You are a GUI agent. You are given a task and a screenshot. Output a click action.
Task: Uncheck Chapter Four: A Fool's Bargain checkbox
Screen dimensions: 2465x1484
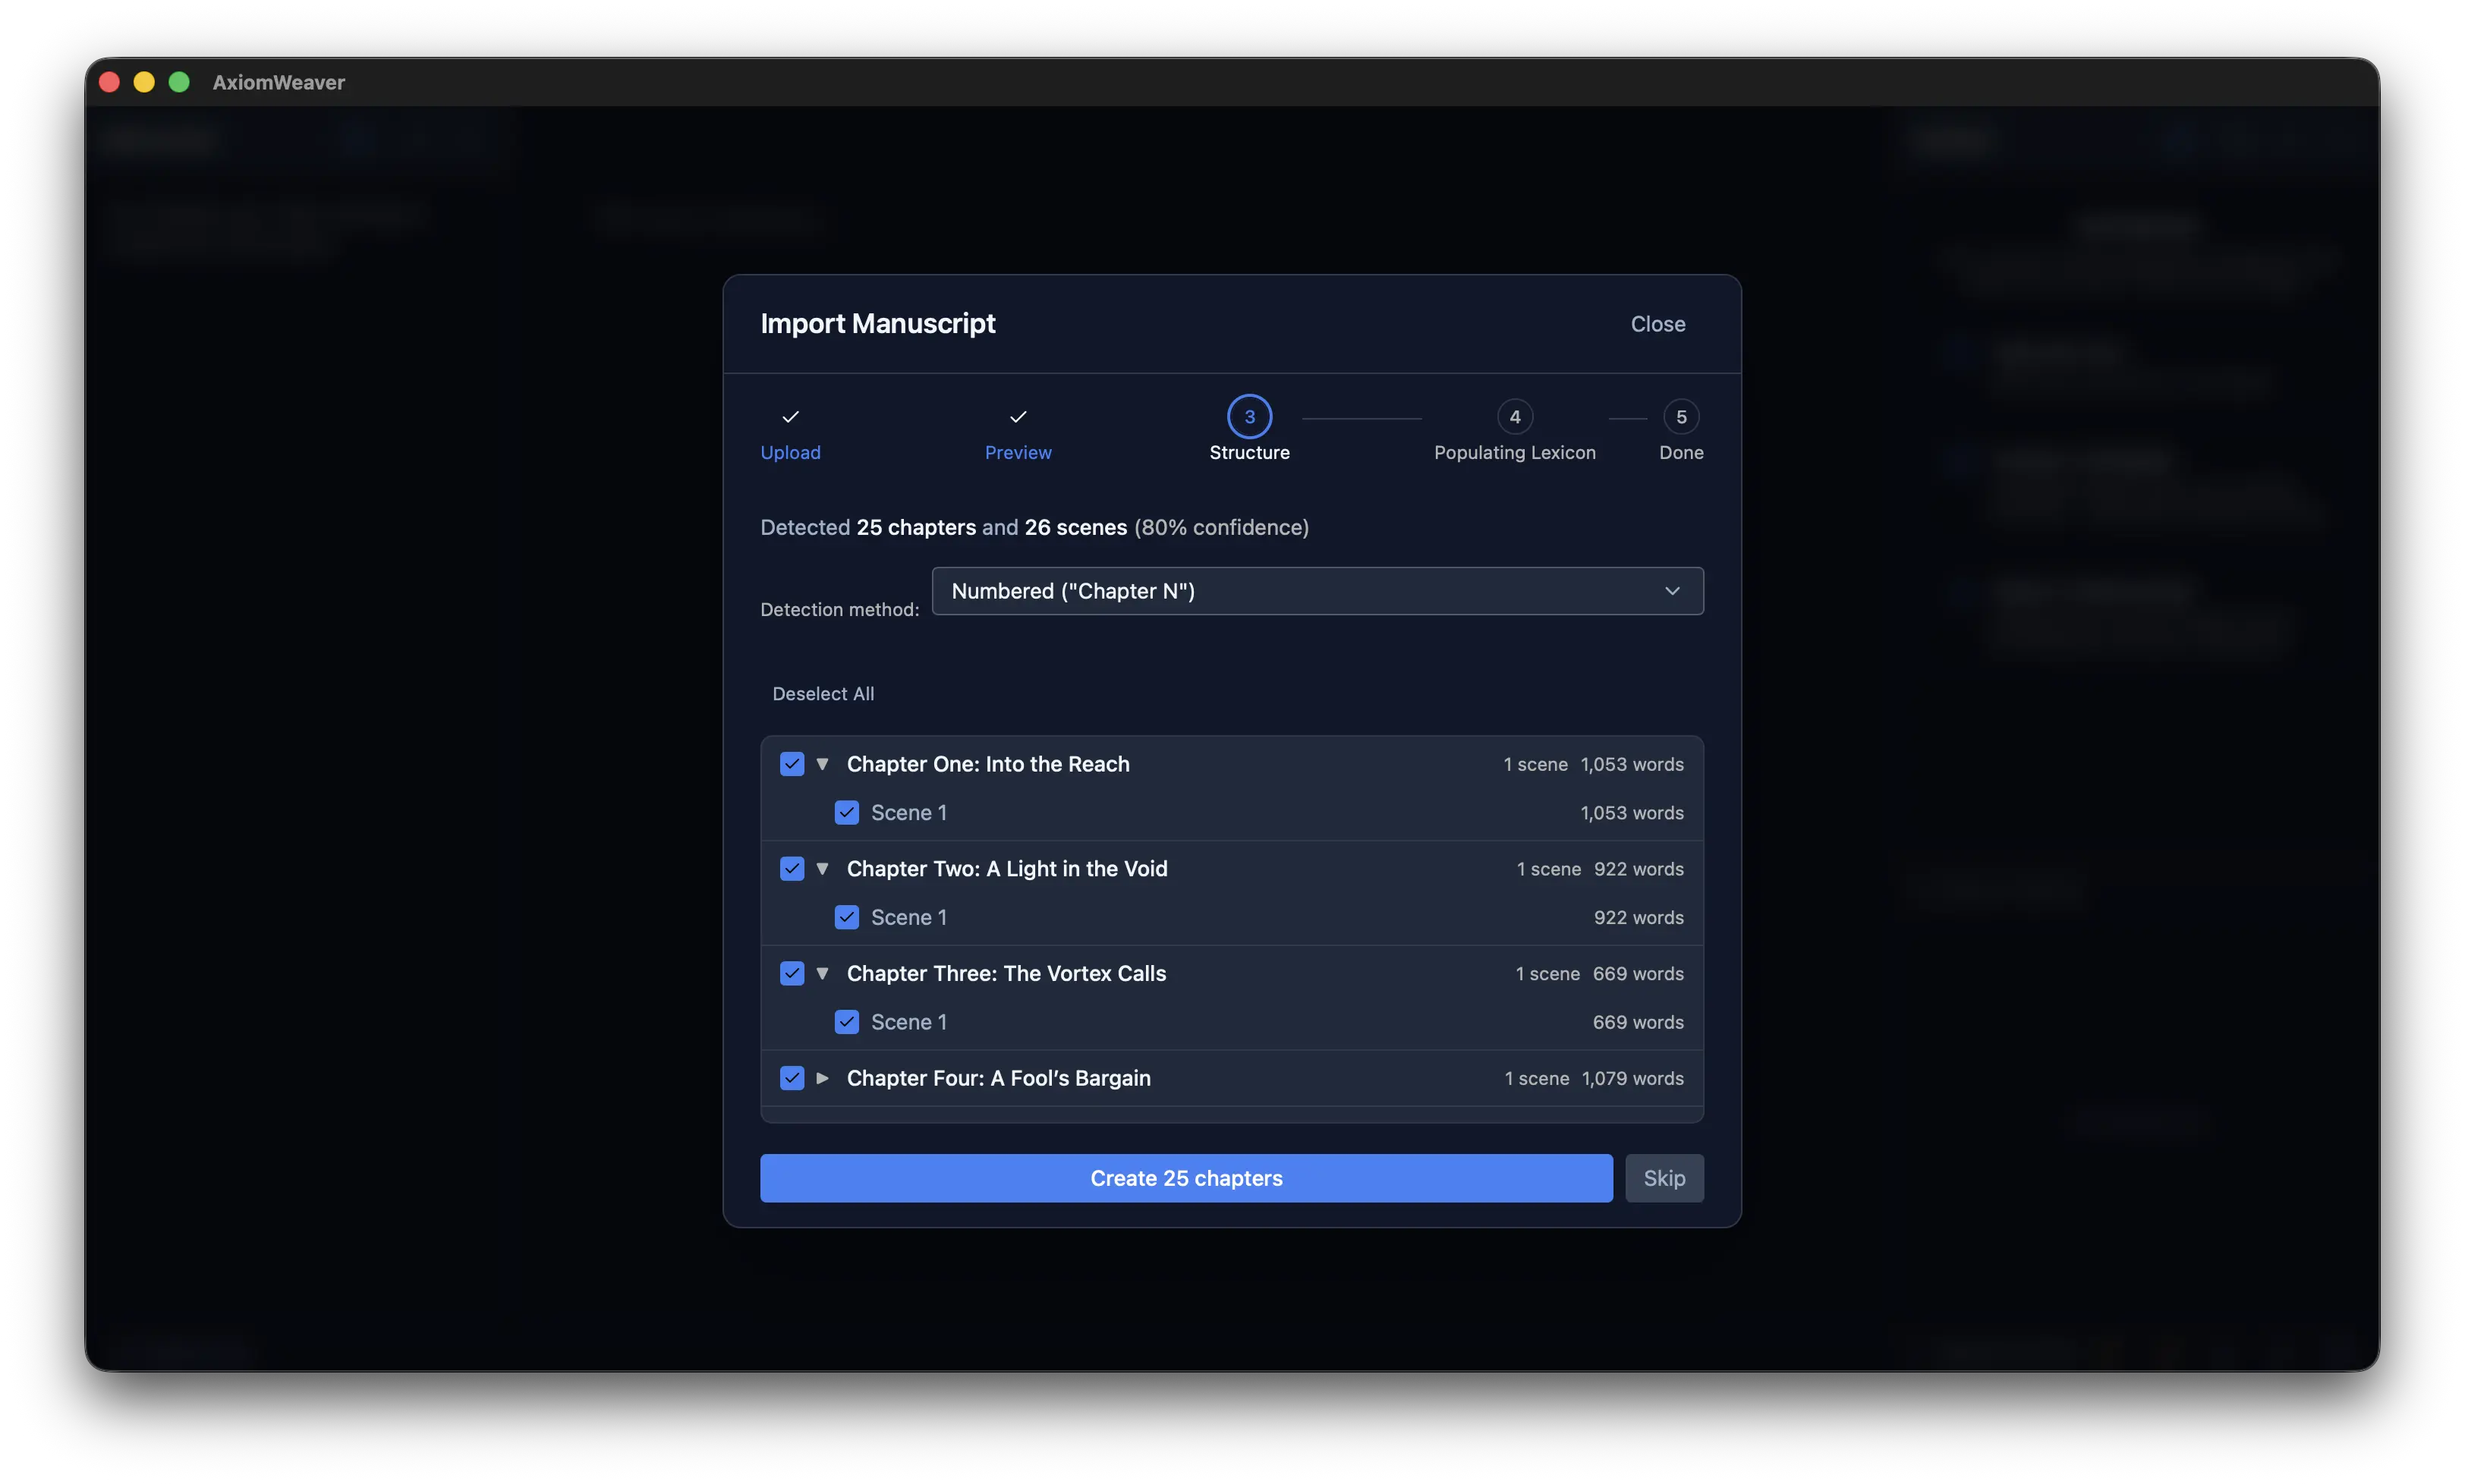pyautogui.click(x=792, y=1078)
